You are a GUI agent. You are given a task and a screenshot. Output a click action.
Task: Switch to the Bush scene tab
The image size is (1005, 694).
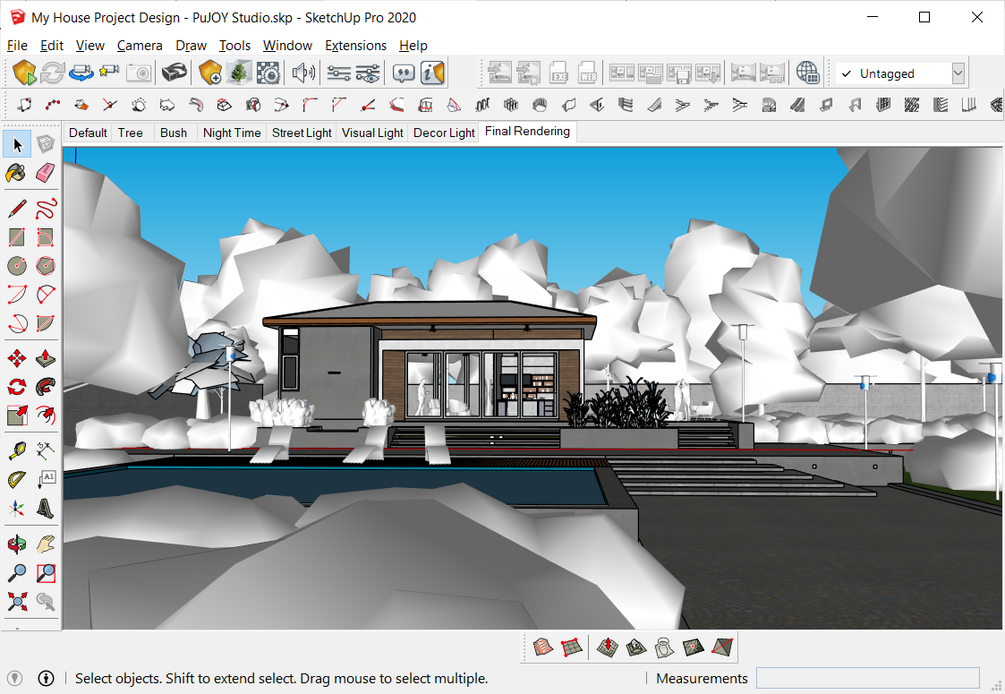coord(174,133)
